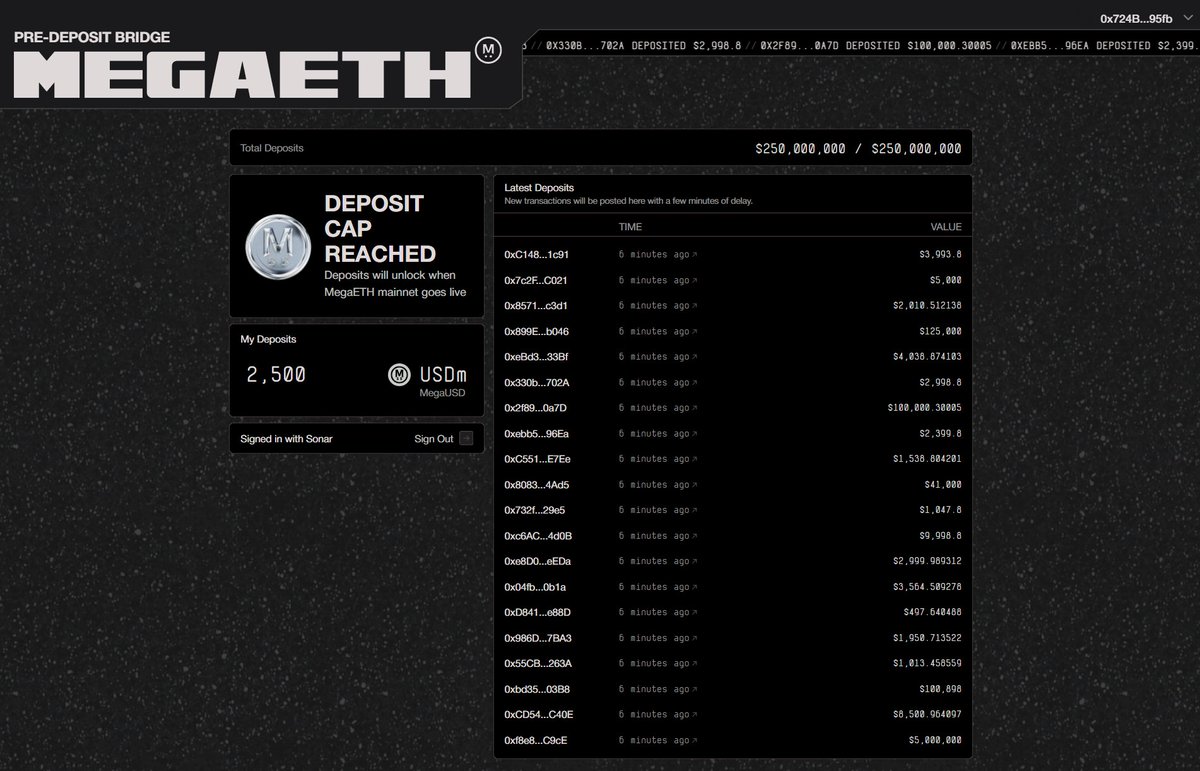Open the external link arrow for 0x330b...702A
1200x771 pixels.
pyautogui.click(x=695, y=382)
